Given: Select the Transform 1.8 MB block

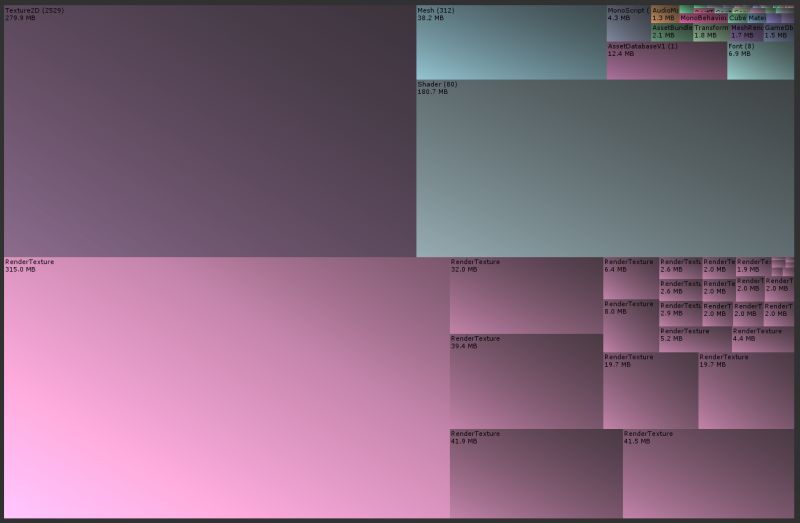Looking at the screenshot, I should click(711, 32).
